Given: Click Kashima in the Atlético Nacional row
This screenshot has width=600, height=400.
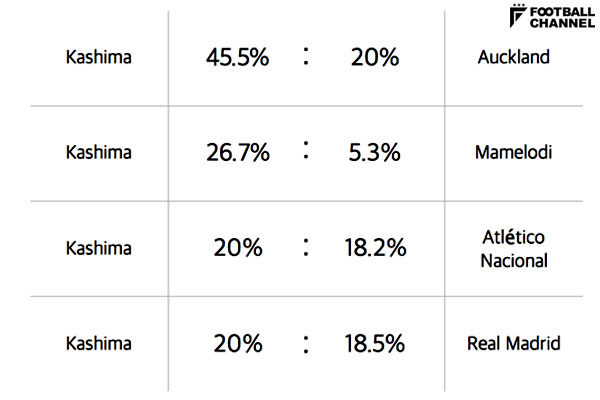Looking at the screenshot, I should click(98, 248).
